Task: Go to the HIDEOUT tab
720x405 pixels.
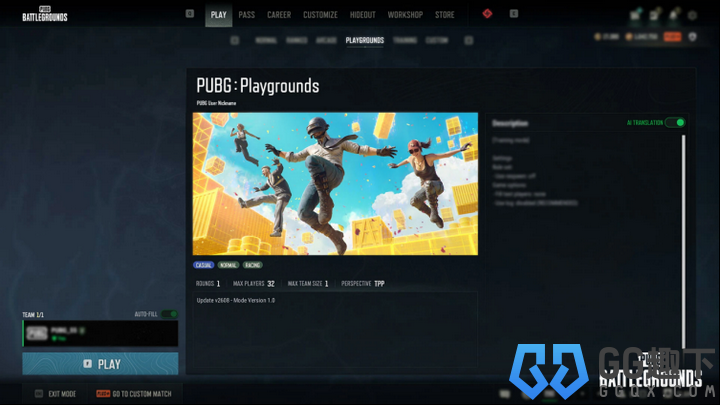Action: tap(363, 15)
